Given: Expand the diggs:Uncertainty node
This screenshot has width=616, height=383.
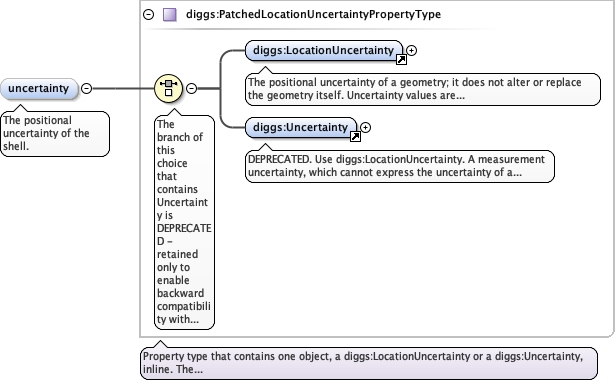Looking at the screenshot, I should (x=365, y=127).
